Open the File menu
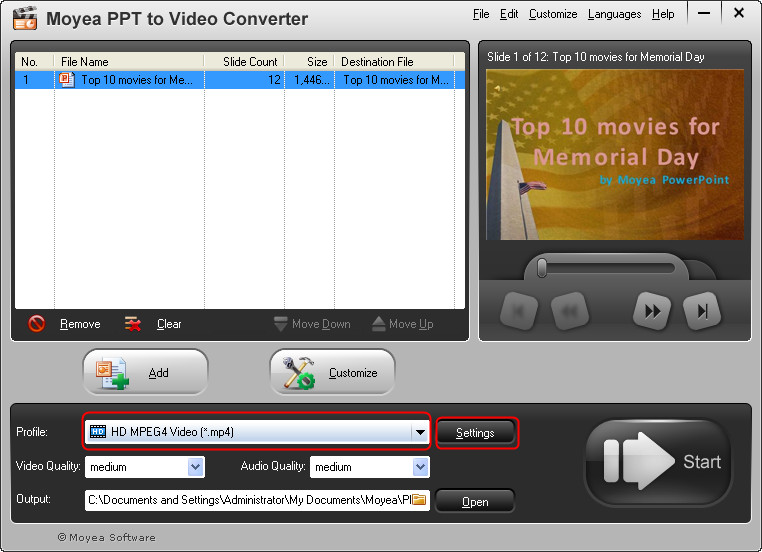 click(x=481, y=14)
